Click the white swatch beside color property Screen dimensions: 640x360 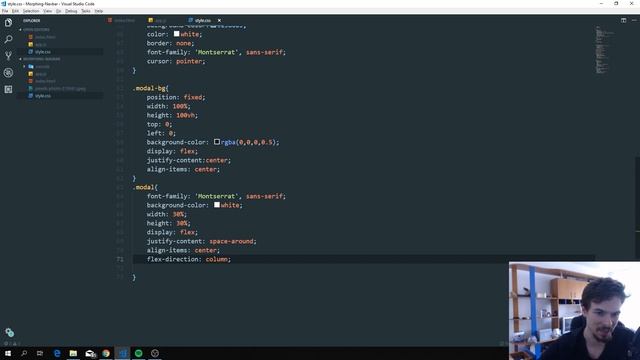pyautogui.click(x=176, y=34)
